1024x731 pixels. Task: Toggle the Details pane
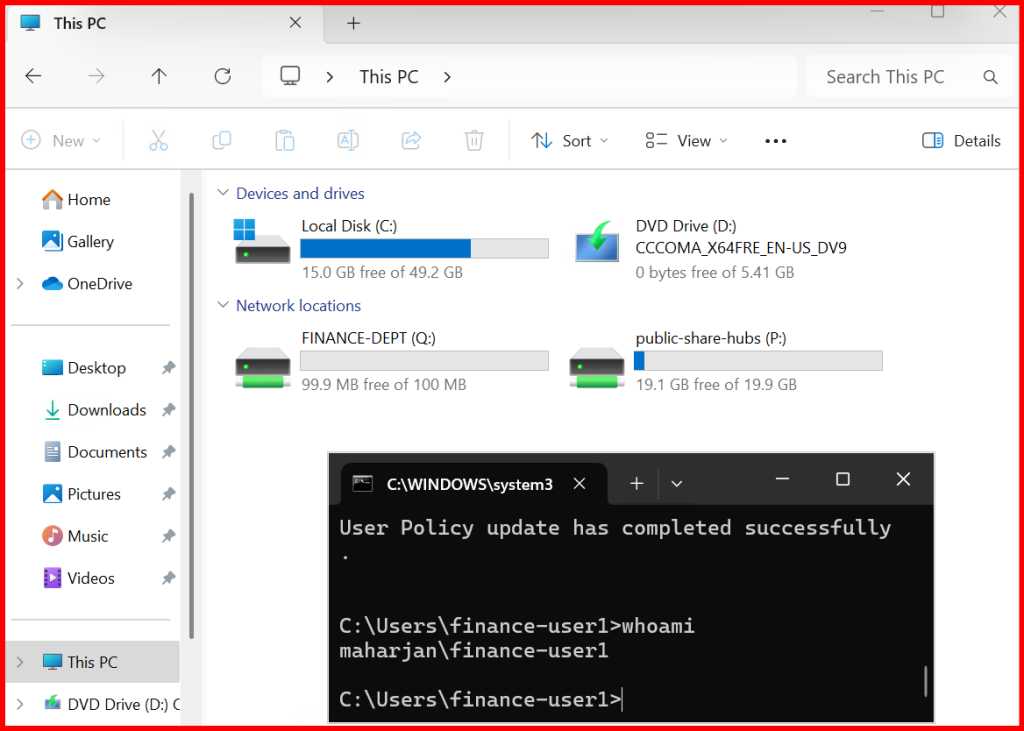(961, 141)
